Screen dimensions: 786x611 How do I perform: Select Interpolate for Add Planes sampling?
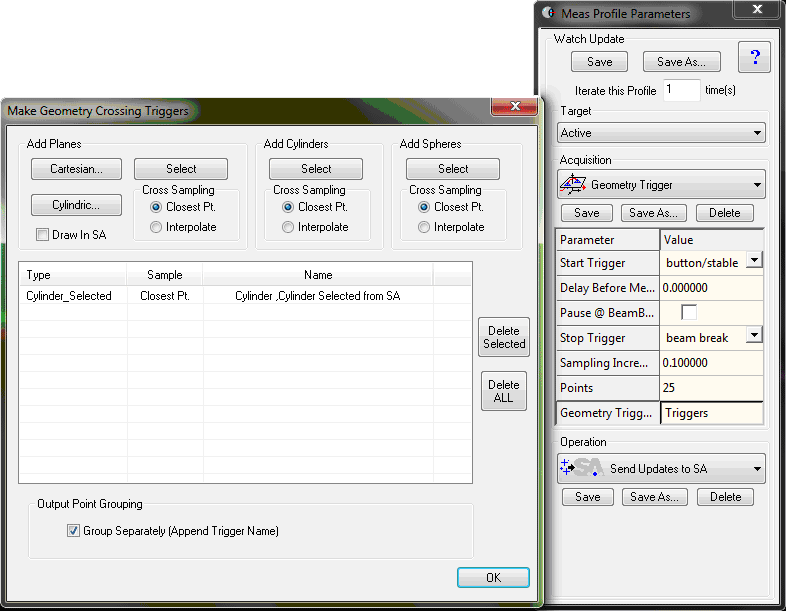point(156,227)
